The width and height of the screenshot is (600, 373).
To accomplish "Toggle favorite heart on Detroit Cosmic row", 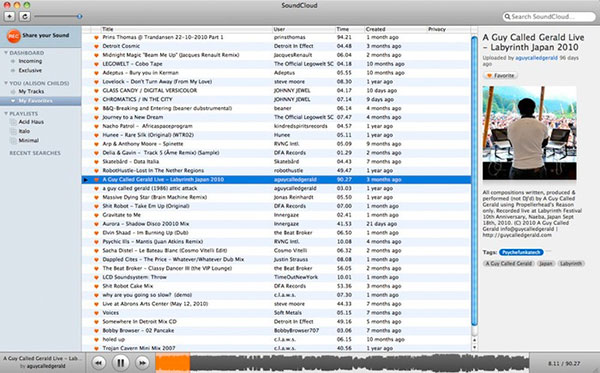I will 96,46.
